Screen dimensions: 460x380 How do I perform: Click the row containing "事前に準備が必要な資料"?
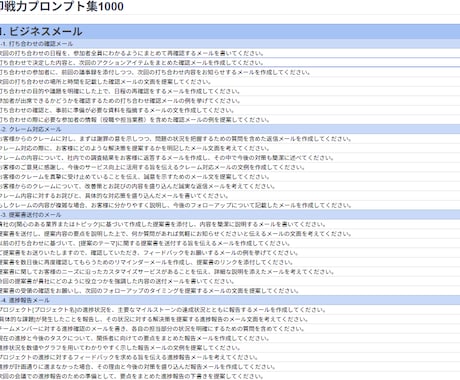230,110
